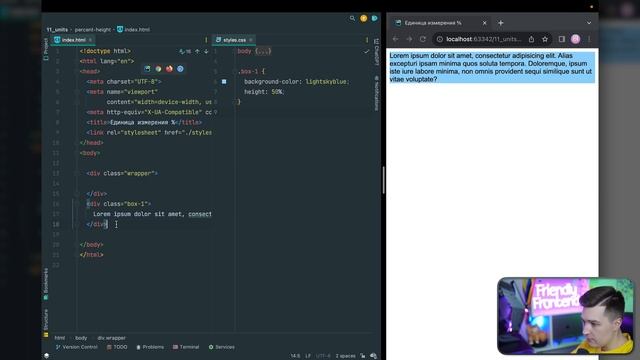Click the teal IDE toolbox icon top right

point(374,18)
